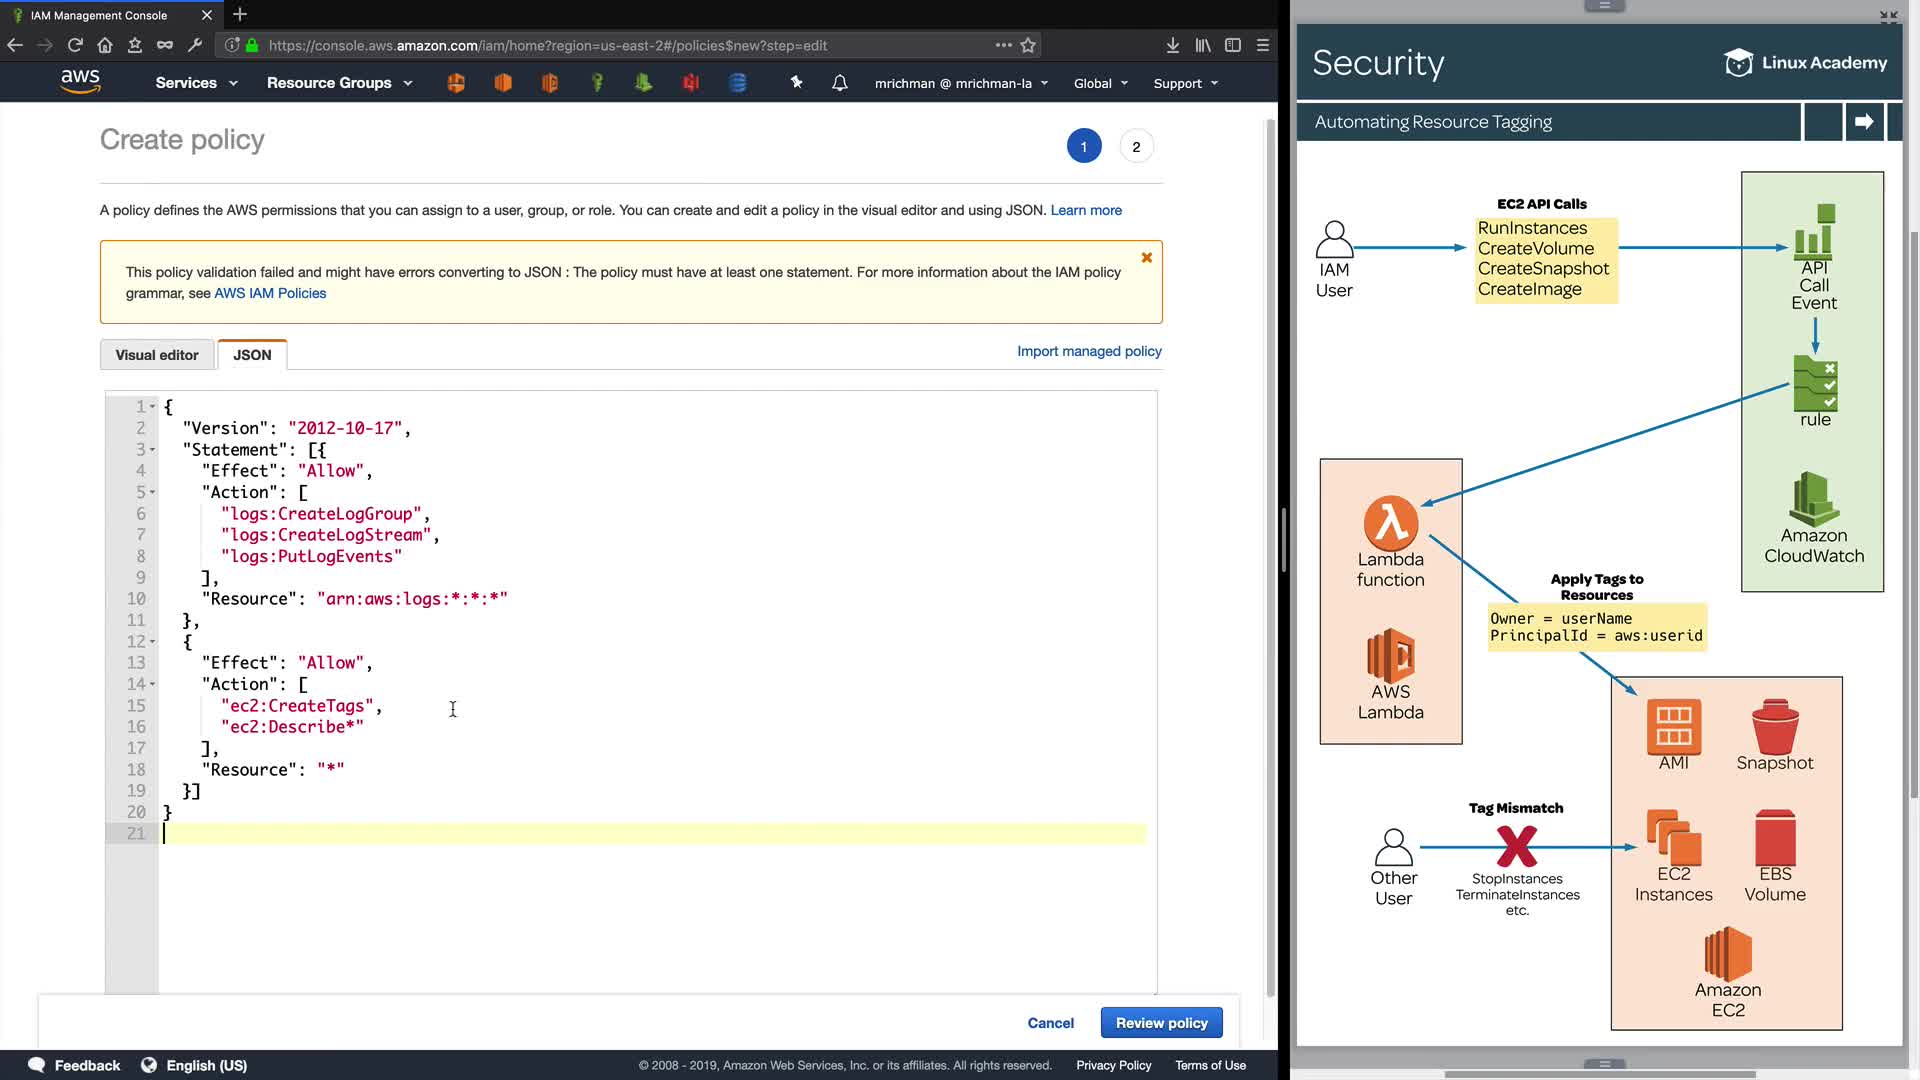Toggle the Firefox sidebar view icon
Image resolution: width=1920 pixels, height=1080 pixels.
(x=1233, y=45)
